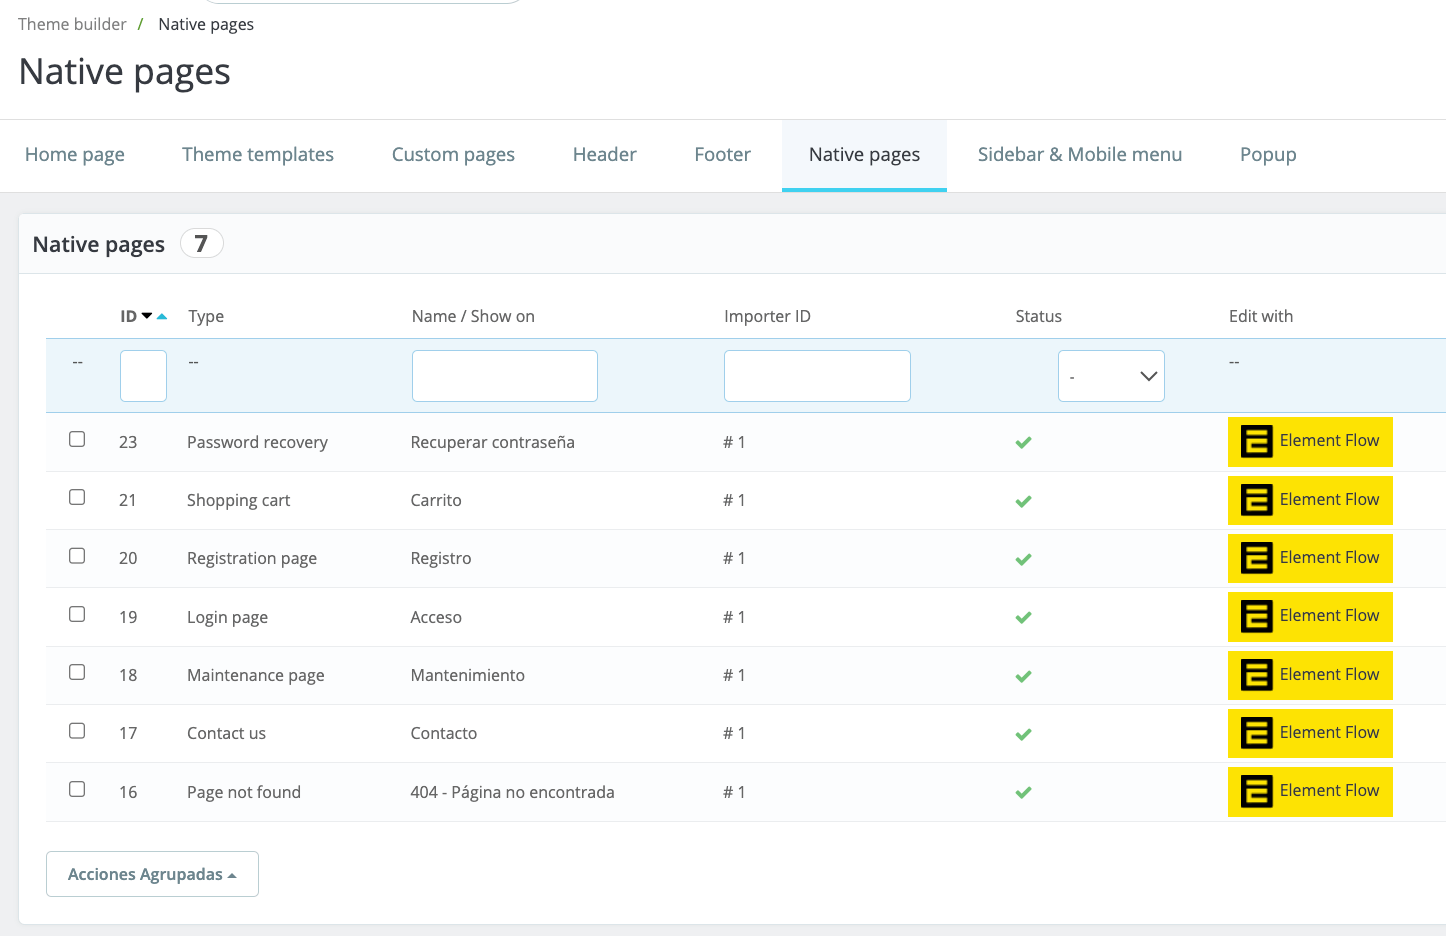Toggle status checkmark in Registration page row
This screenshot has width=1446, height=936.
click(x=1023, y=559)
